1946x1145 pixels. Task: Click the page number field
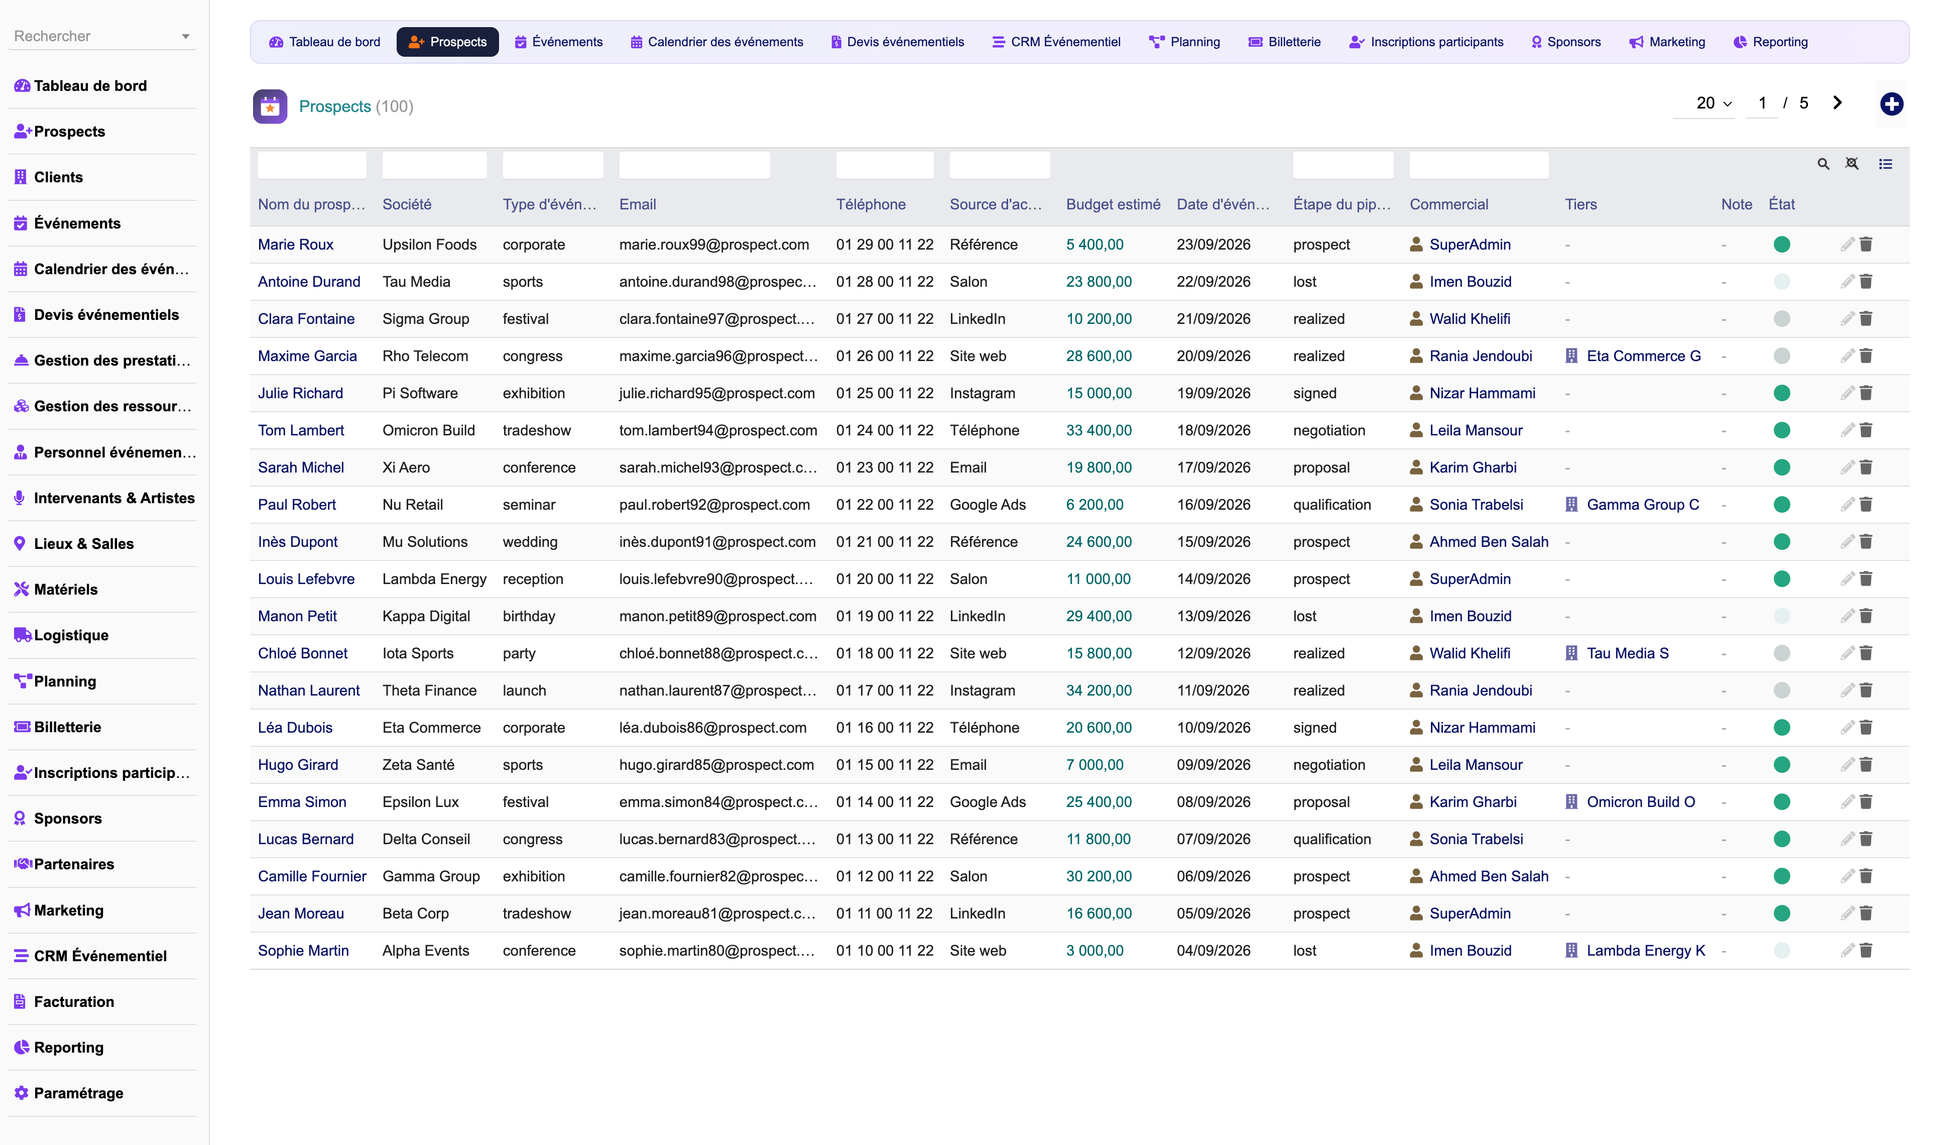click(x=1762, y=103)
